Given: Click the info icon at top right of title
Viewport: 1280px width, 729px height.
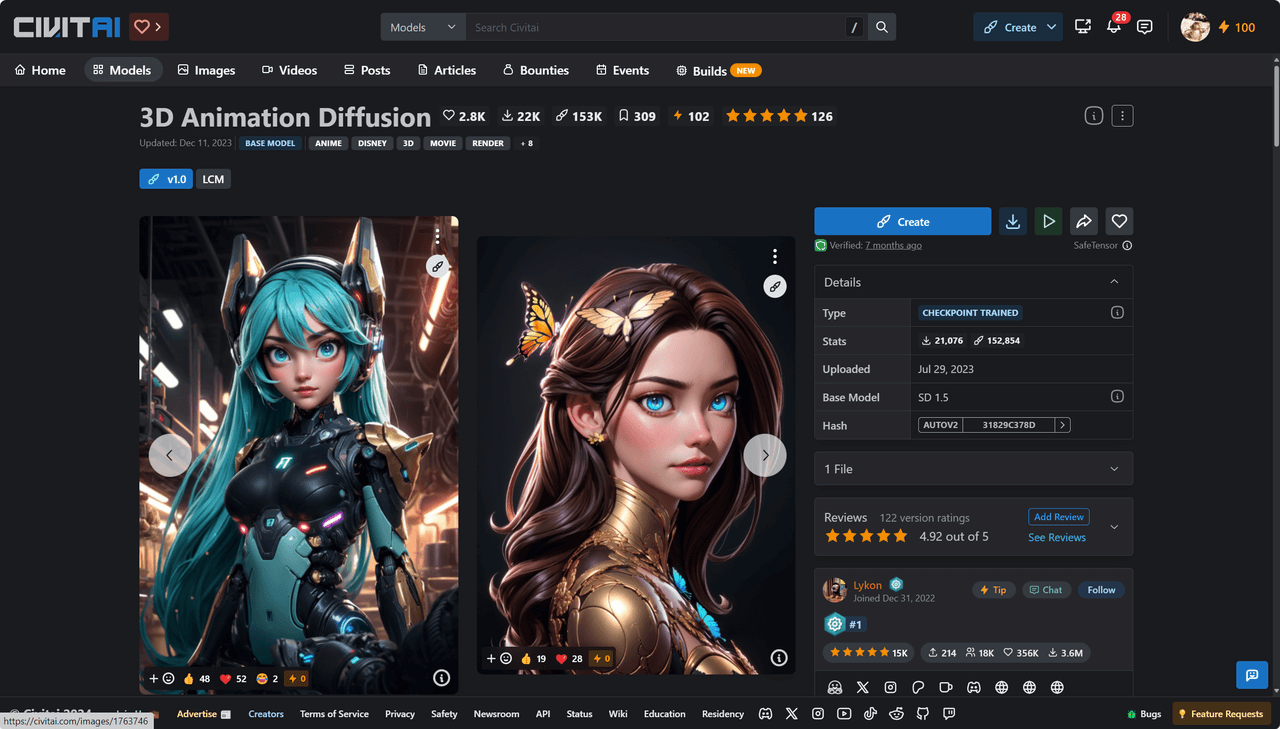Looking at the screenshot, I should click(x=1094, y=116).
